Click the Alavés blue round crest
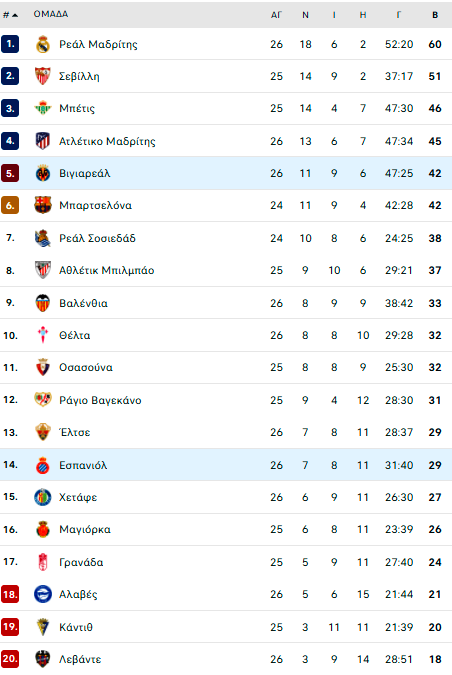 pos(43,594)
